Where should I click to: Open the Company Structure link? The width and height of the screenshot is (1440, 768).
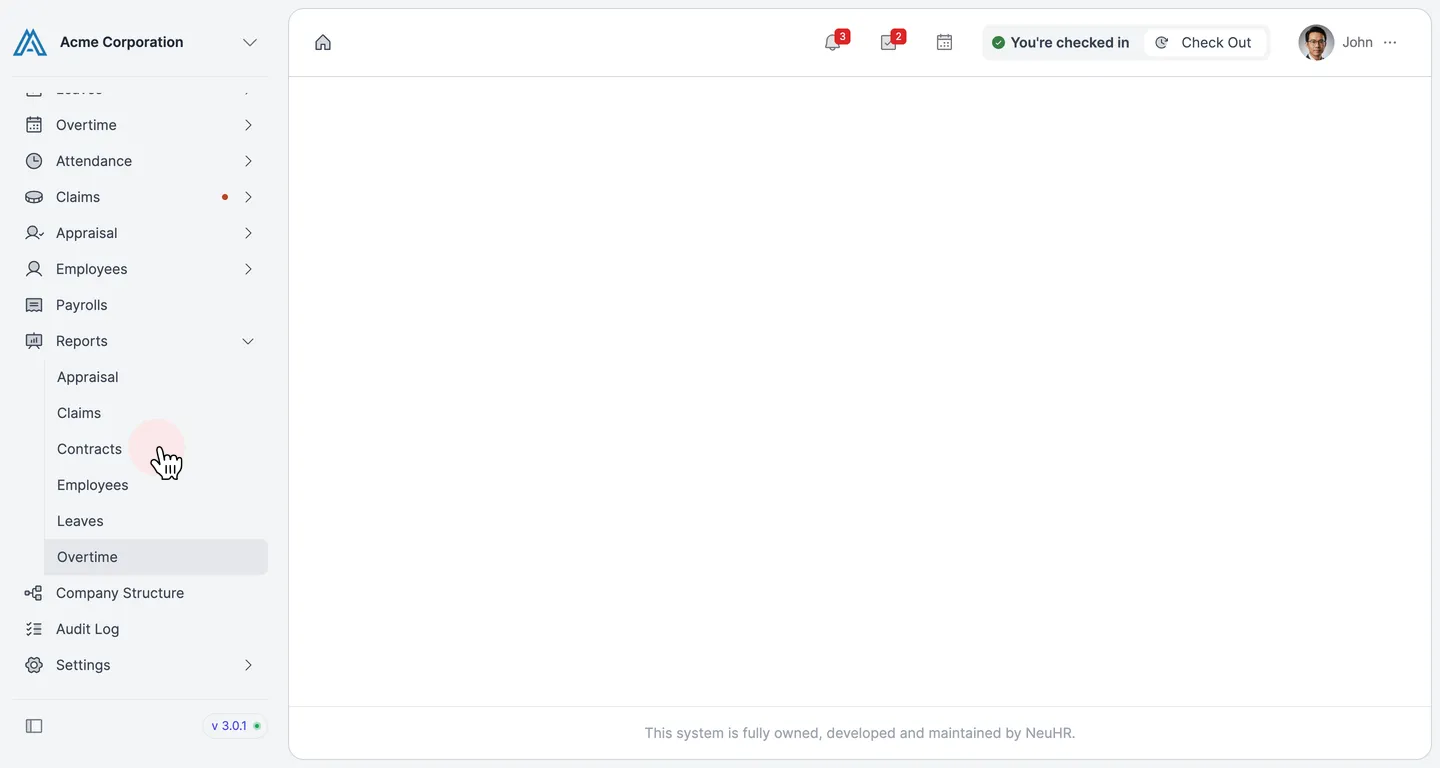(140, 593)
